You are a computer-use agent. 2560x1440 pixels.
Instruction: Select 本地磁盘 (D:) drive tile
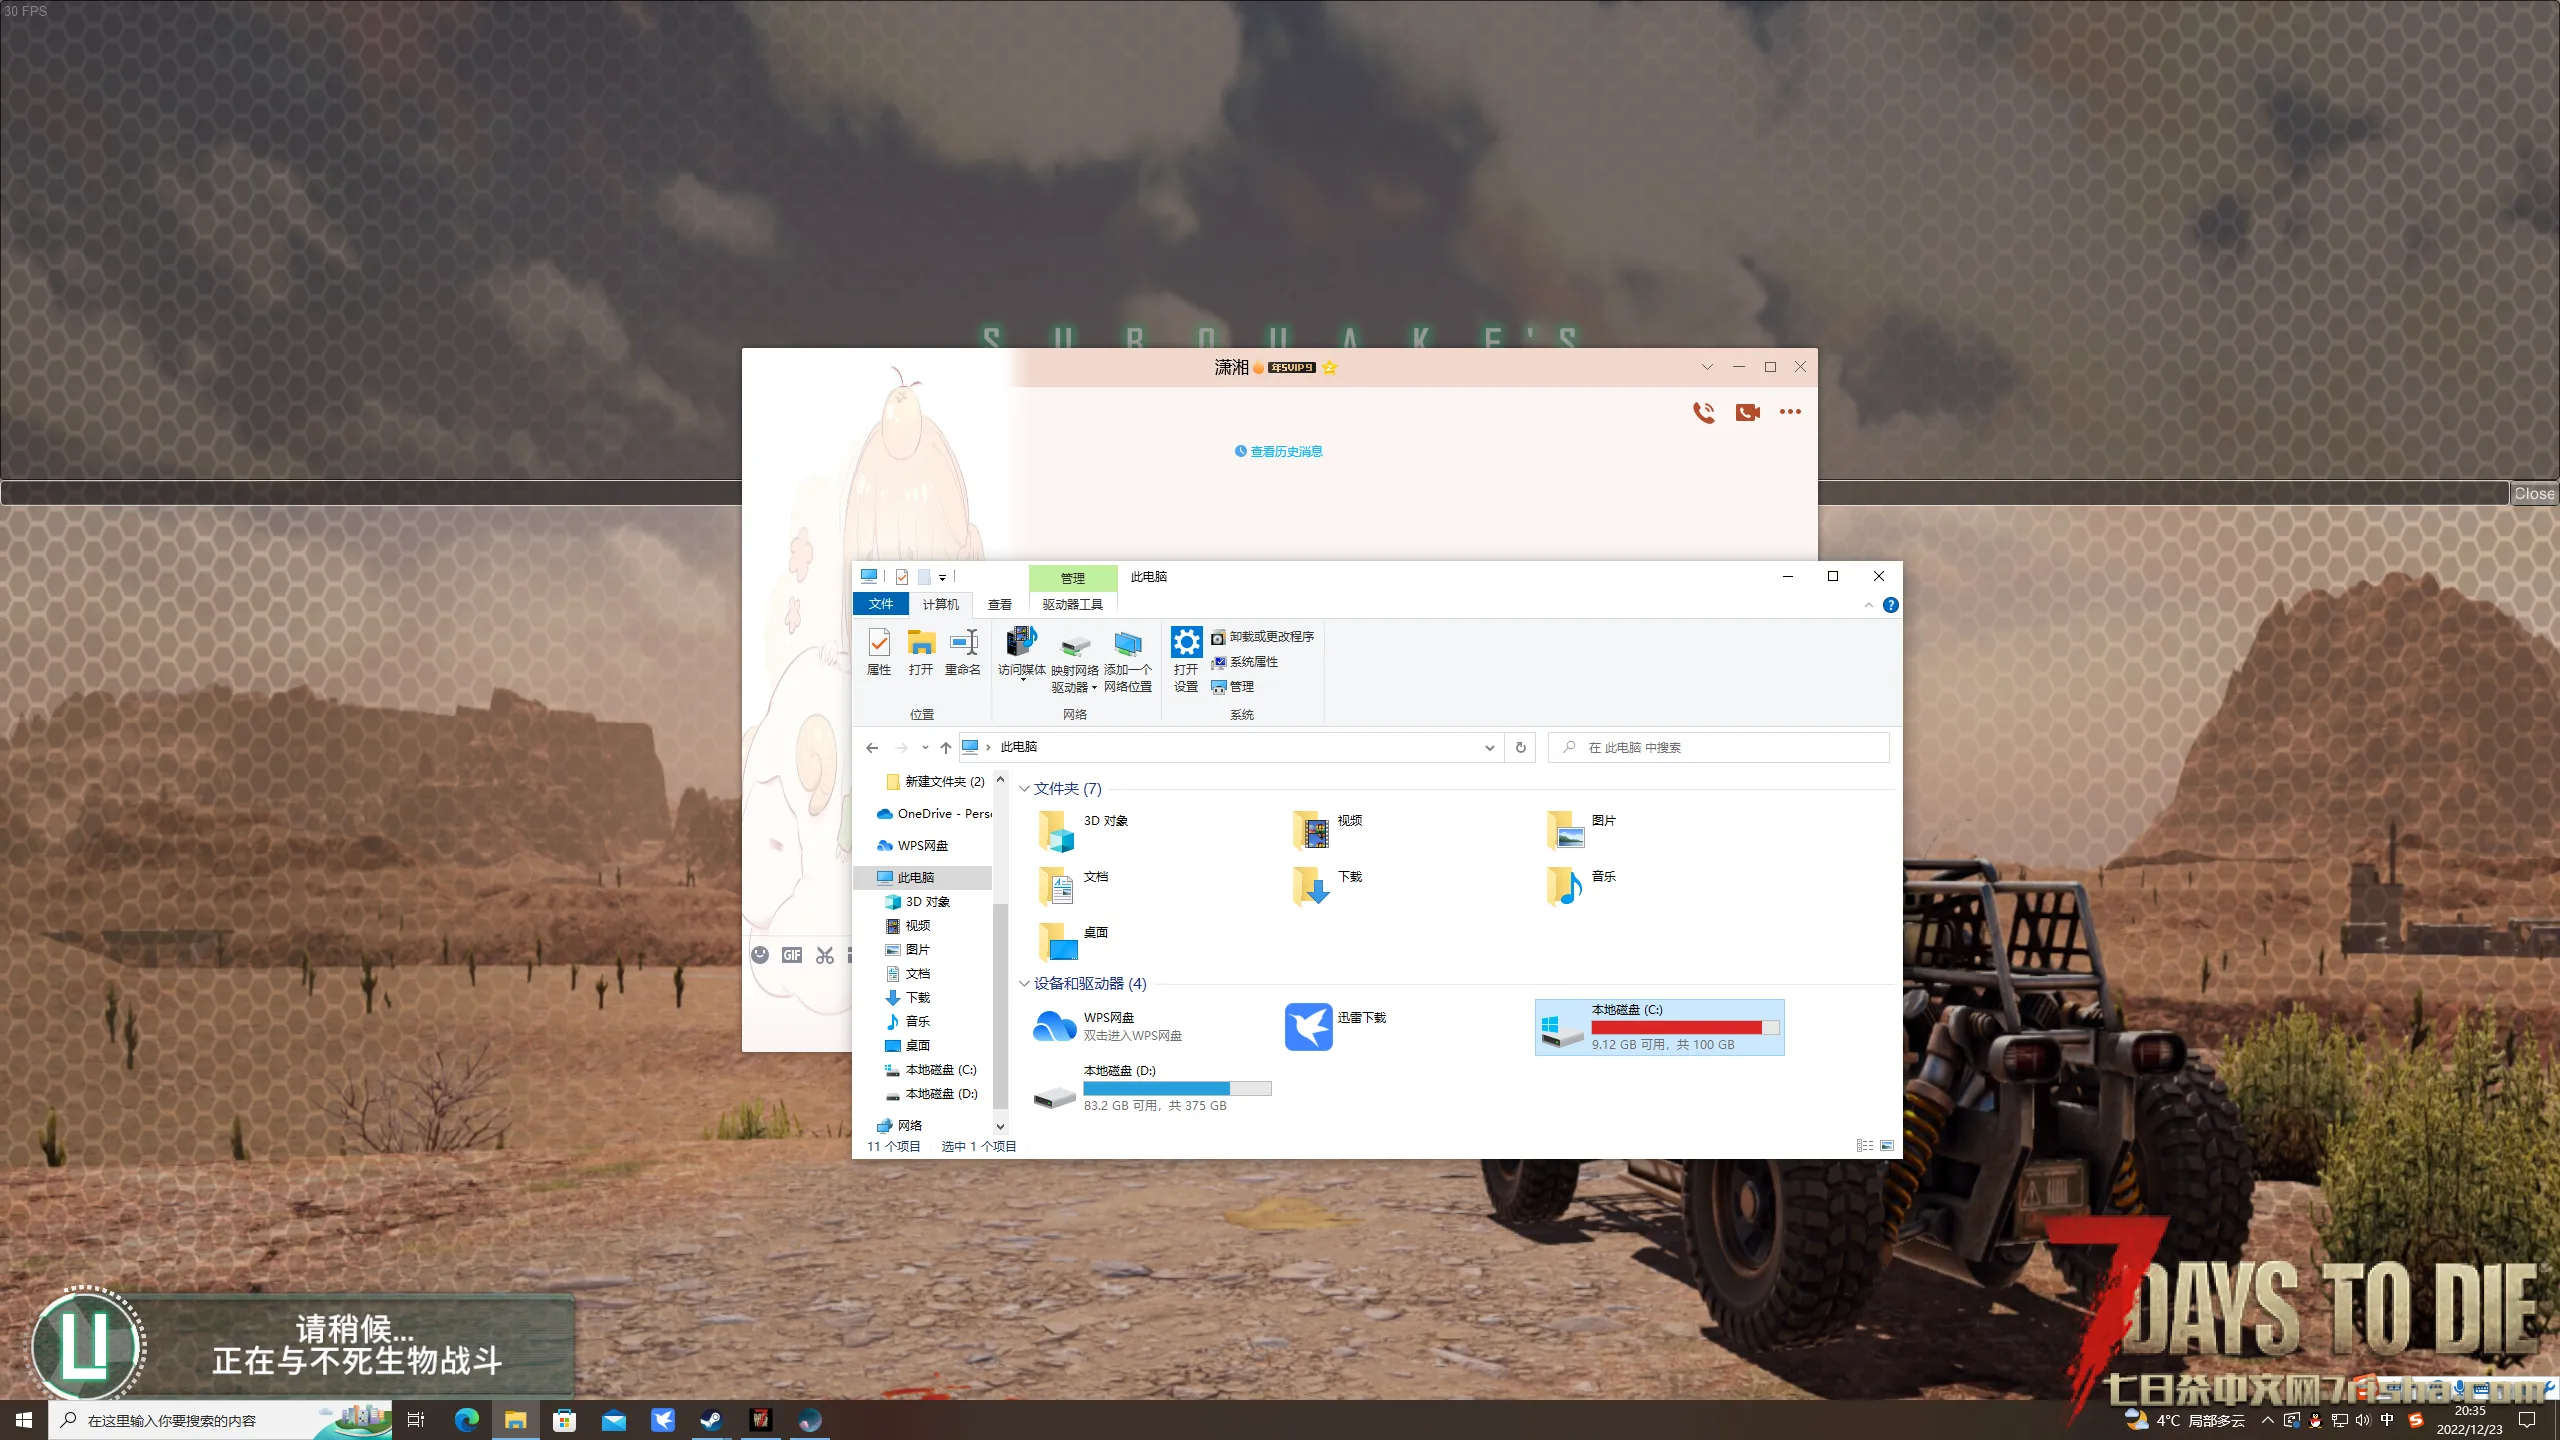point(1152,1088)
